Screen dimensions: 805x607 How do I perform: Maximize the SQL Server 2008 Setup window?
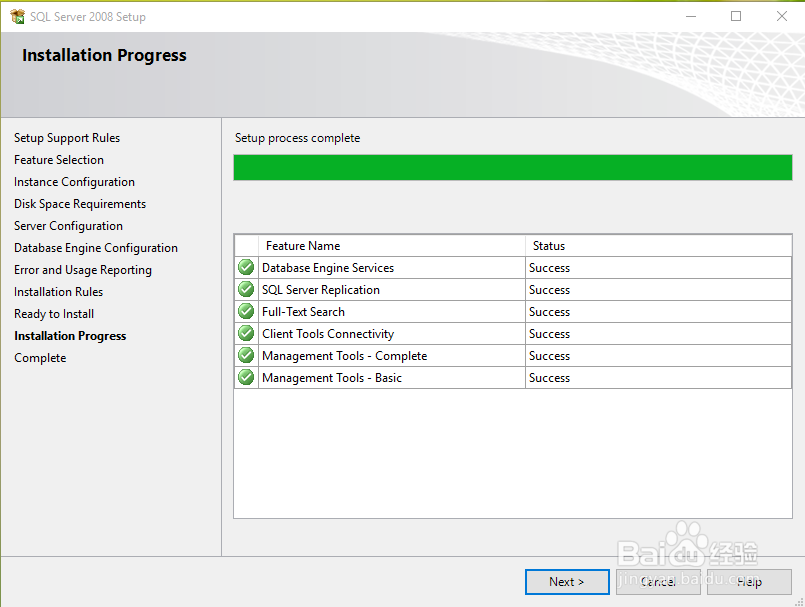tap(736, 16)
